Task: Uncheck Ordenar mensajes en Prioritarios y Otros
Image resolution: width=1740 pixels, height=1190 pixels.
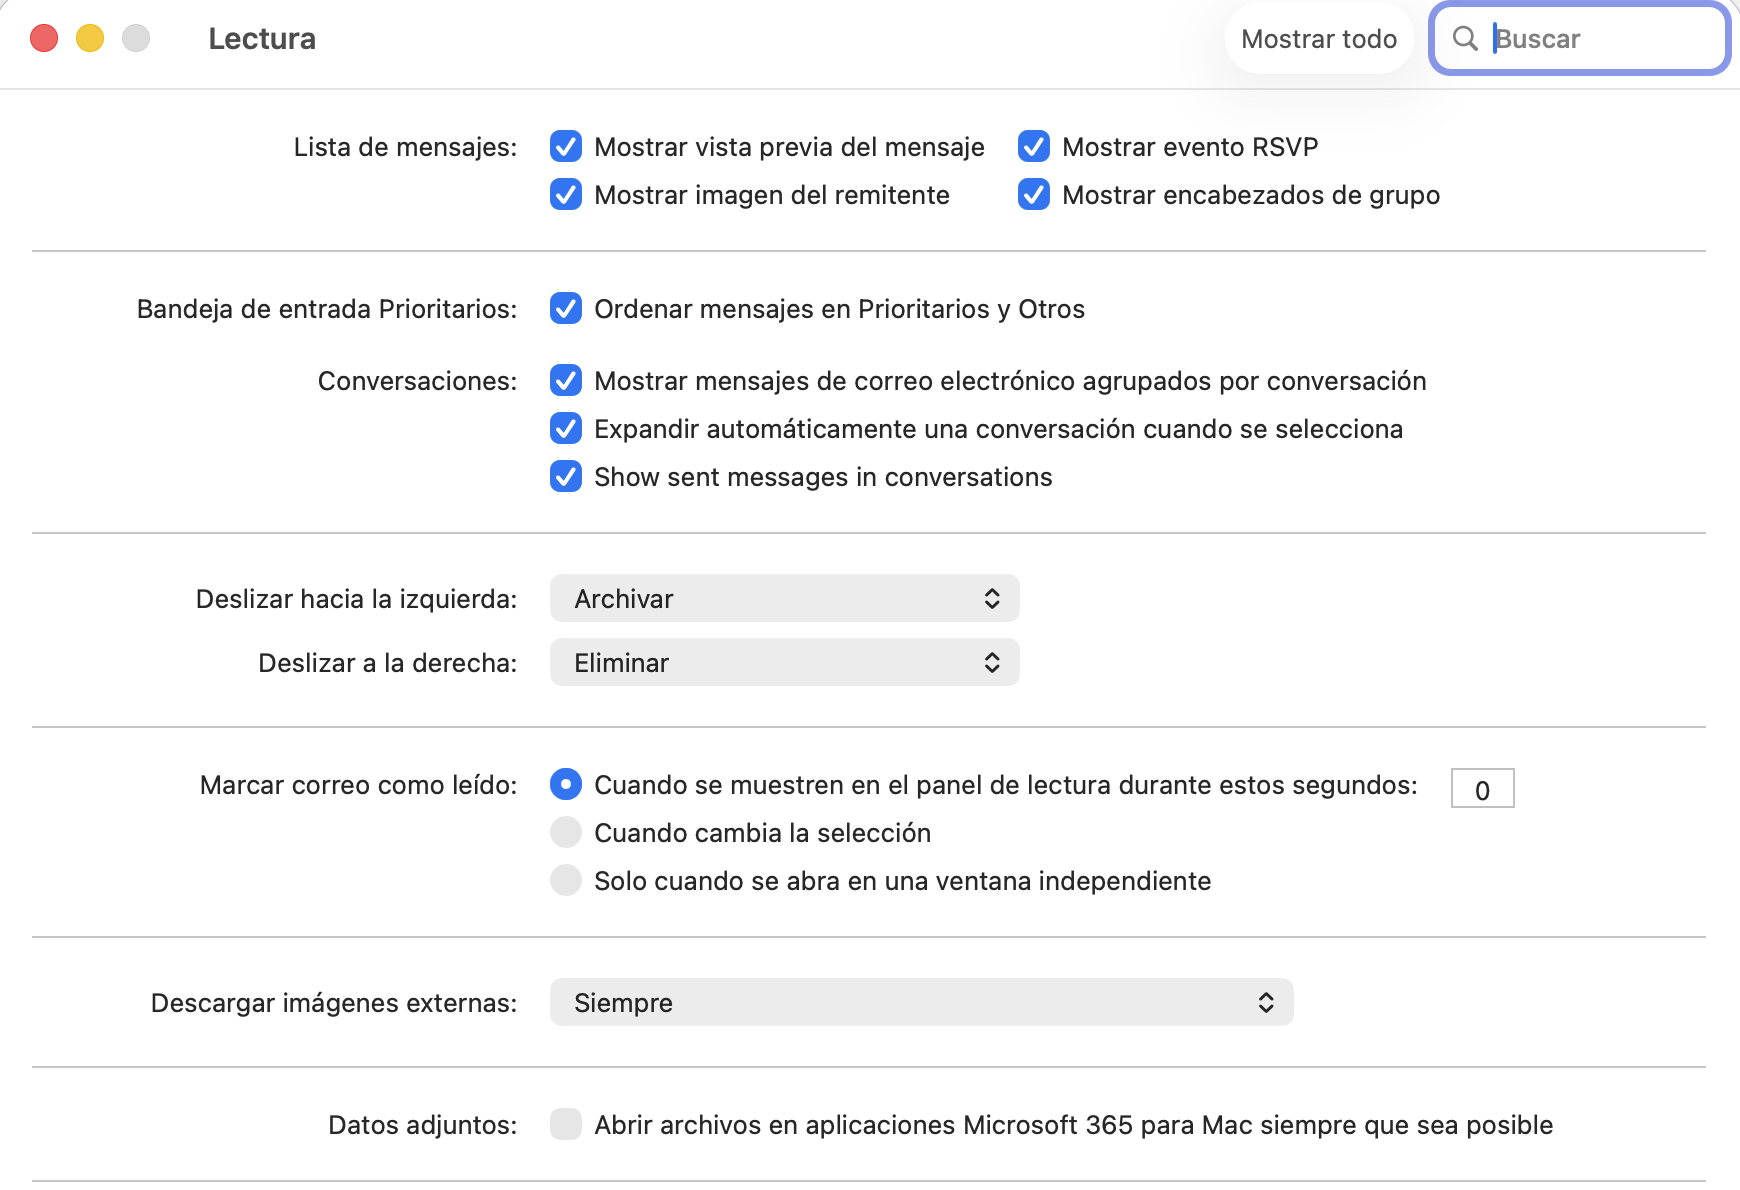Action: click(x=566, y=309)
